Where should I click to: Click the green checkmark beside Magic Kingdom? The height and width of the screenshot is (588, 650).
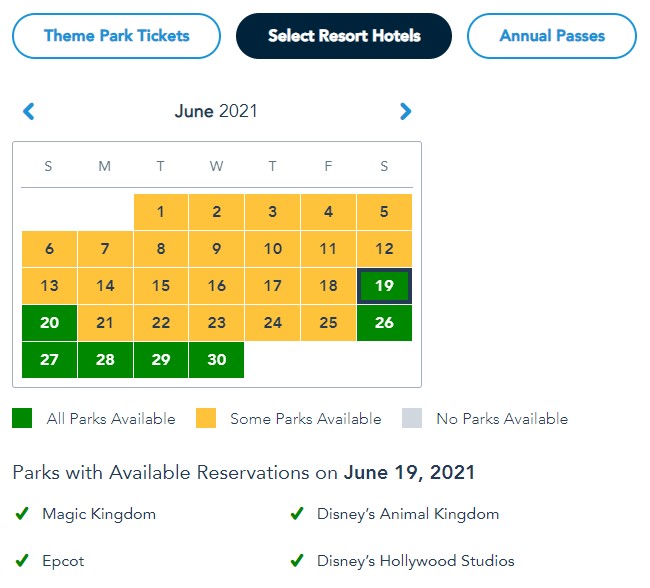pyautogui.click(x=22, y=514)
